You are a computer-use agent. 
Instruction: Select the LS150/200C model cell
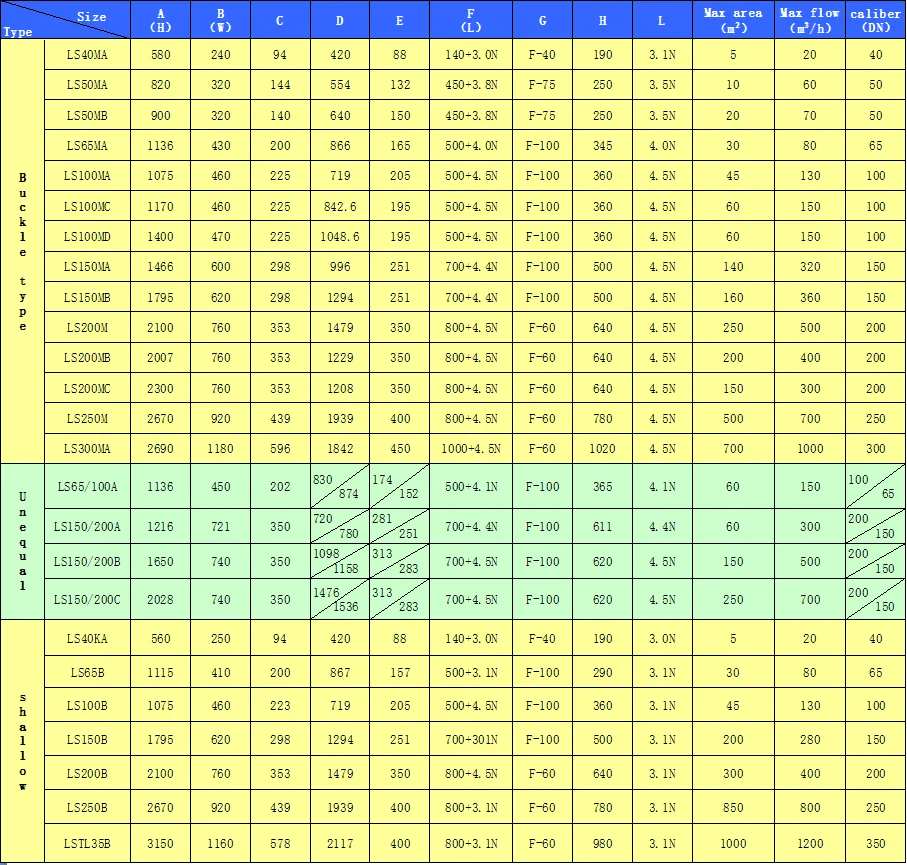pos(87,599)
